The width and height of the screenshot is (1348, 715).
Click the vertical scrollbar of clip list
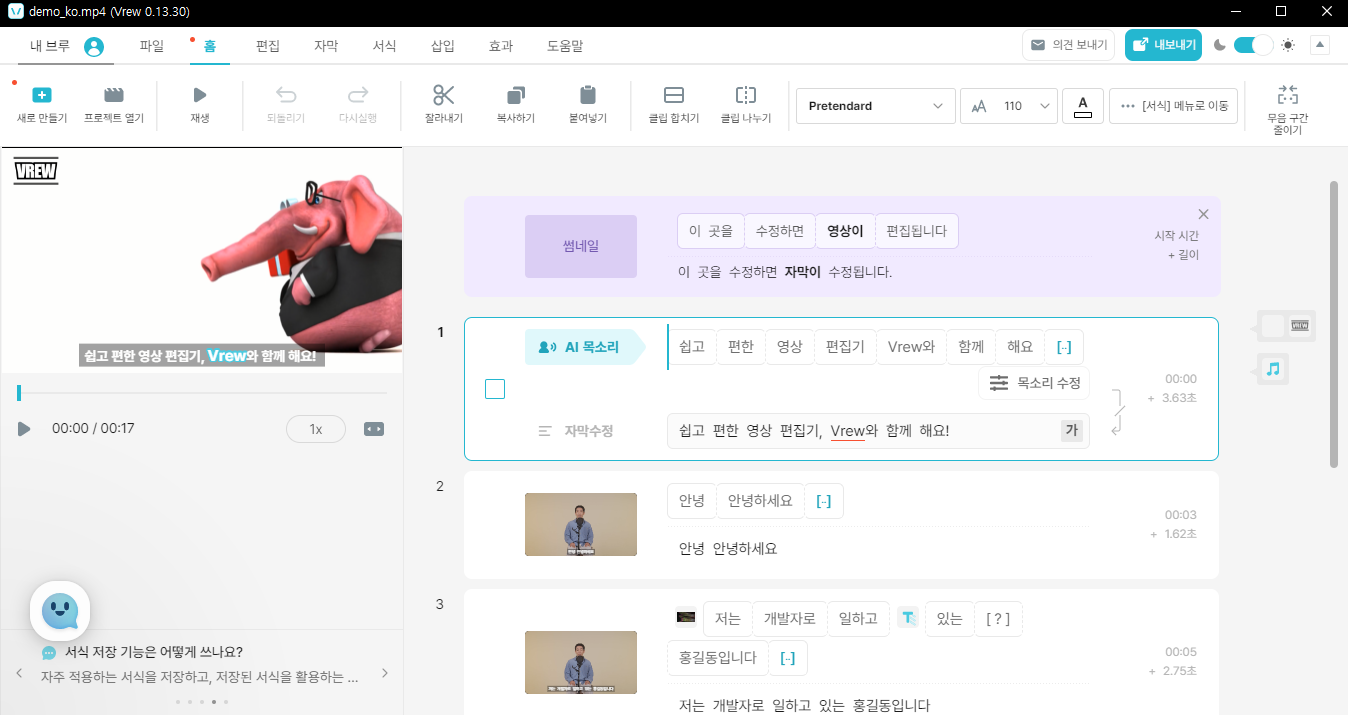click(x=1334, y=324)
